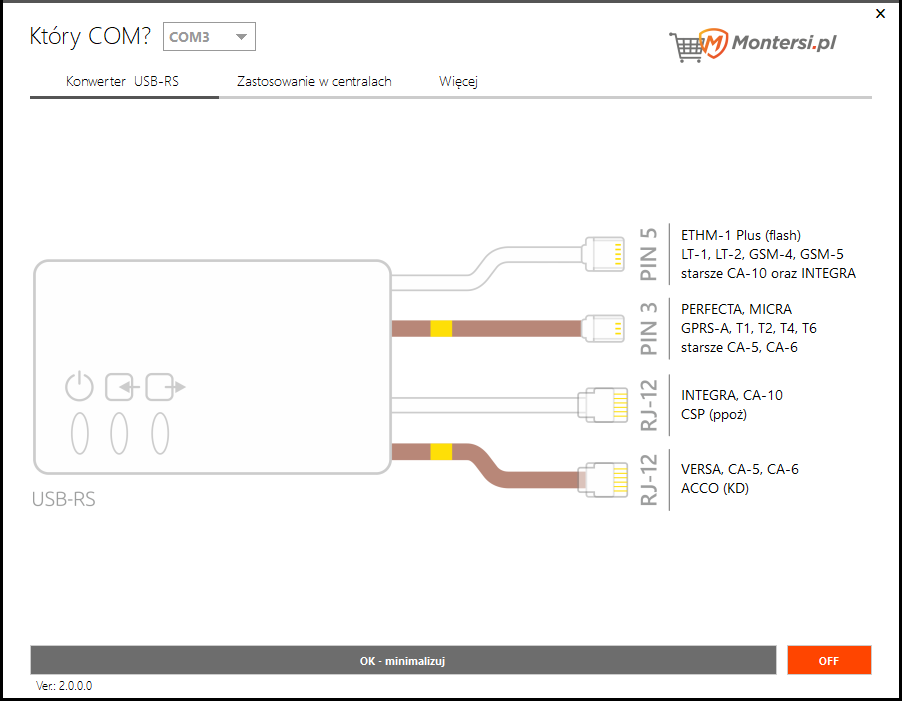
Task: Click the LED under the transmit arrow icon
Action: point(159,434)
